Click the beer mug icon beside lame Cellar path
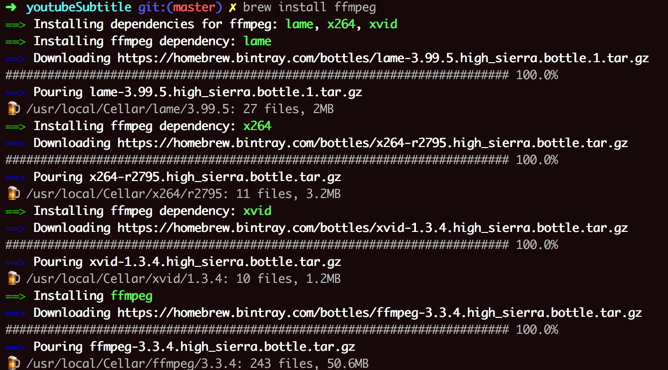 (14, 109)
